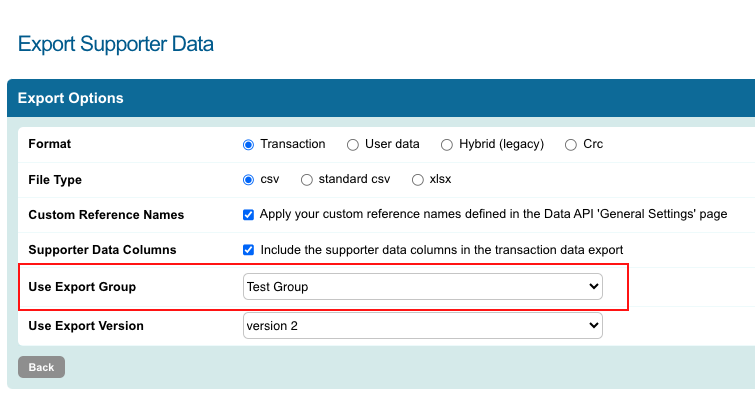Untick the apply custom reference names checkbox
Viewport: 755px width, 405px height.
249,215
